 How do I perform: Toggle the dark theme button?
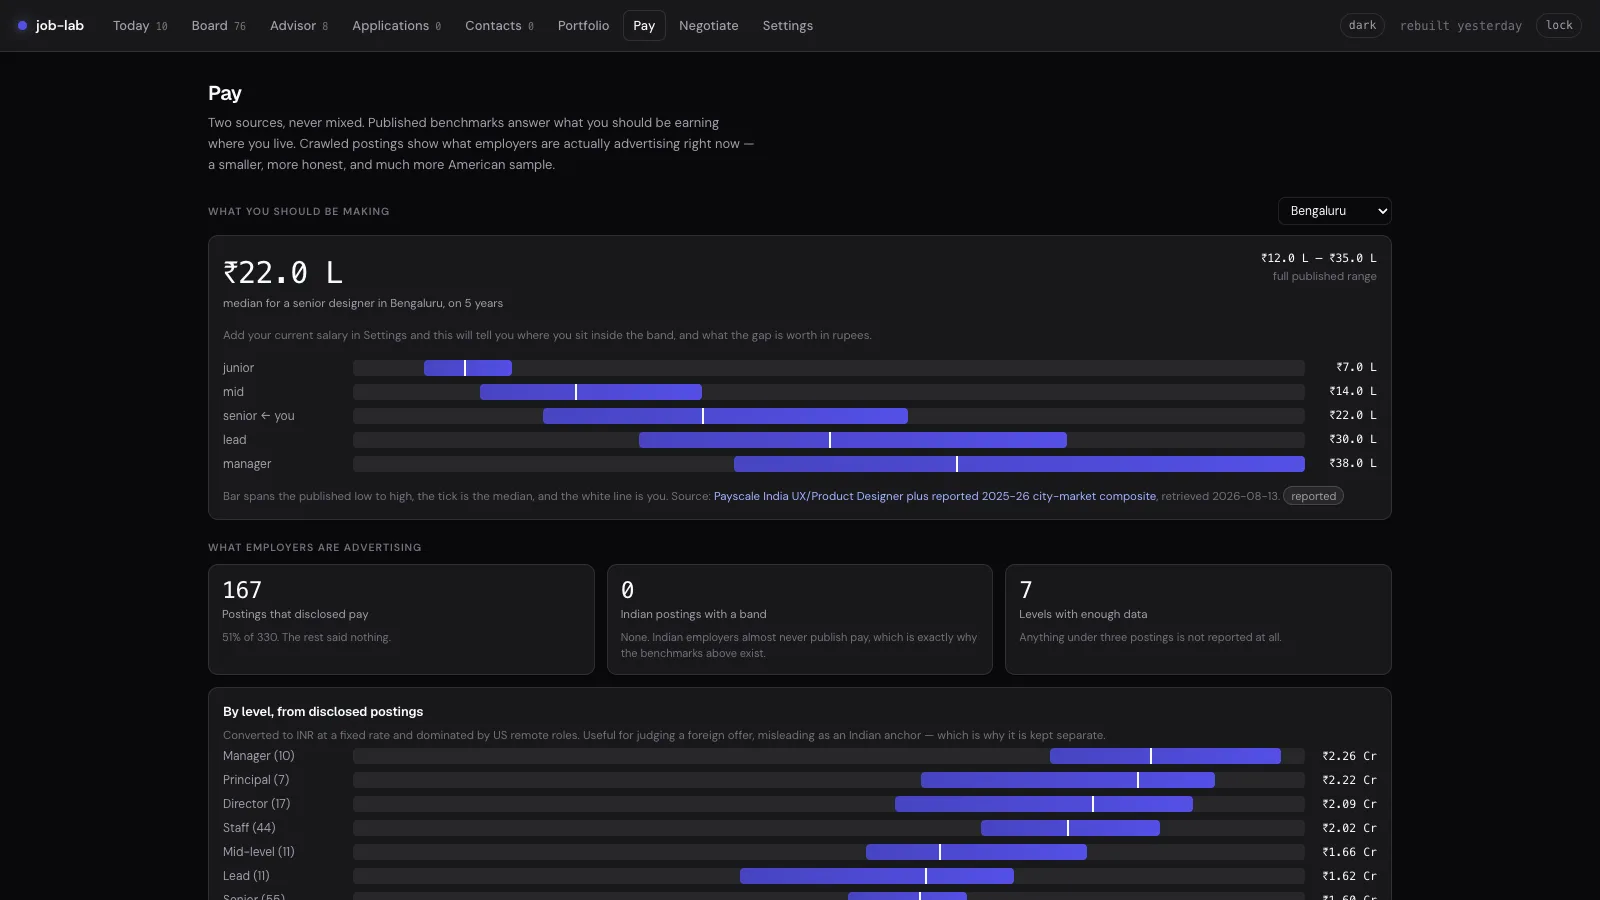point(1362,26)
